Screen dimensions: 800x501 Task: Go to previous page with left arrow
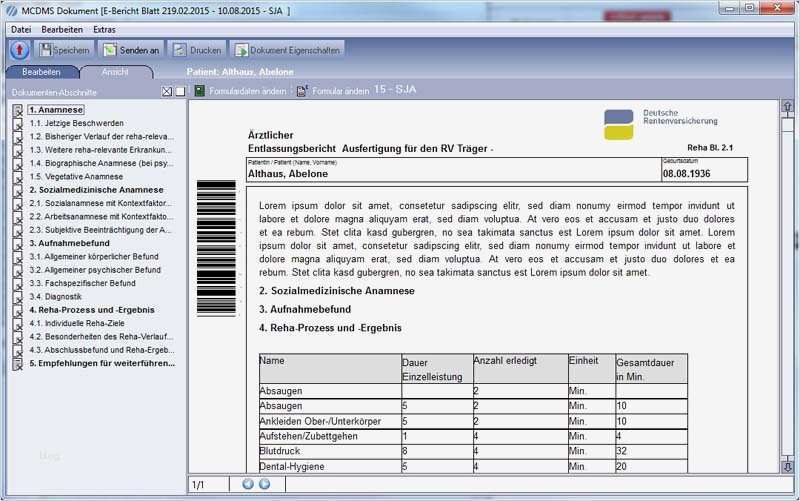click(x=248, y=484)
